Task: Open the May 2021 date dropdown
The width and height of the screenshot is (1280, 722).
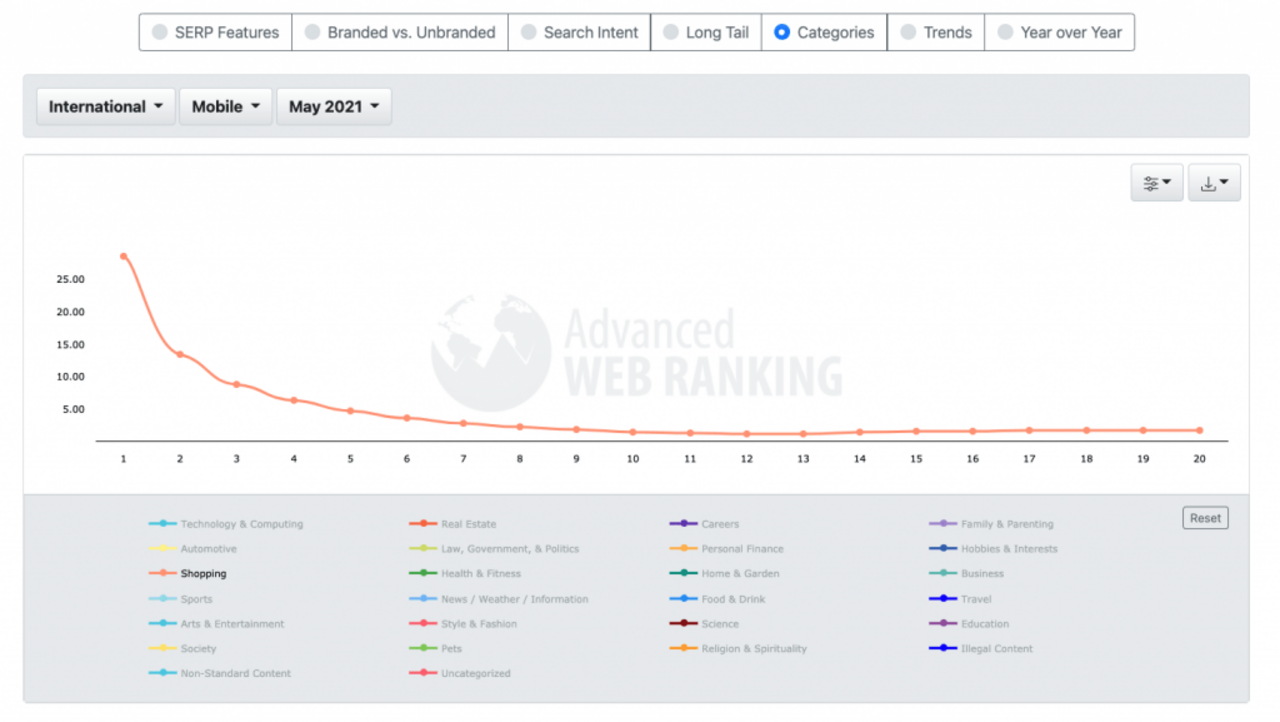Action: (334, 107)
